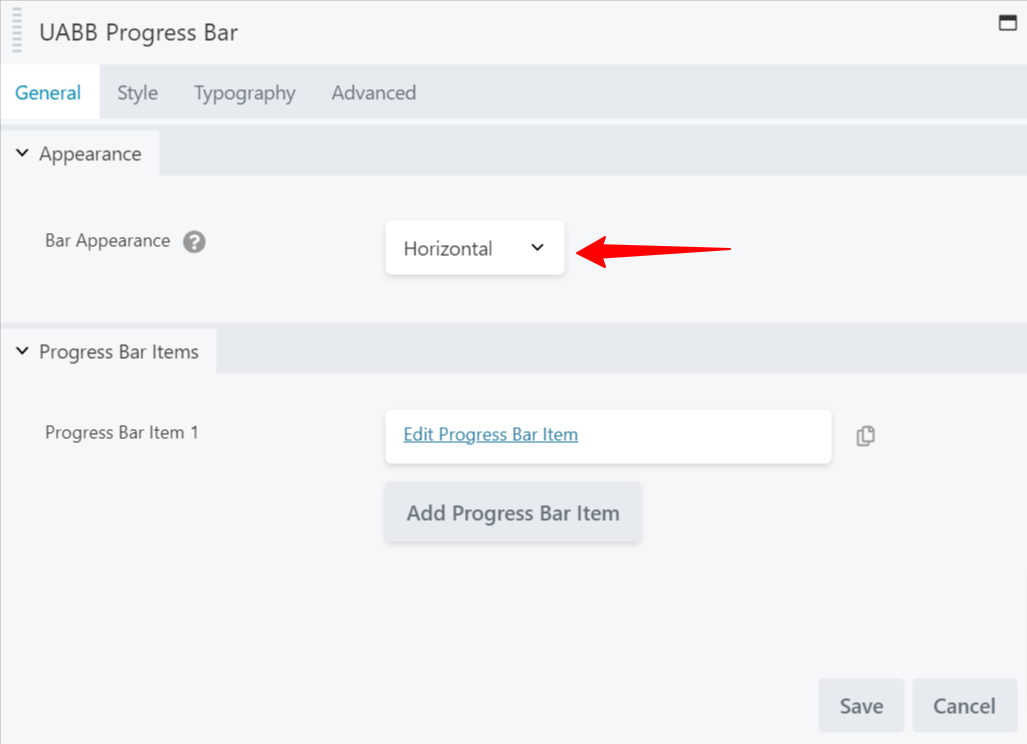Switch to the General tab

(x=48, y=93)
